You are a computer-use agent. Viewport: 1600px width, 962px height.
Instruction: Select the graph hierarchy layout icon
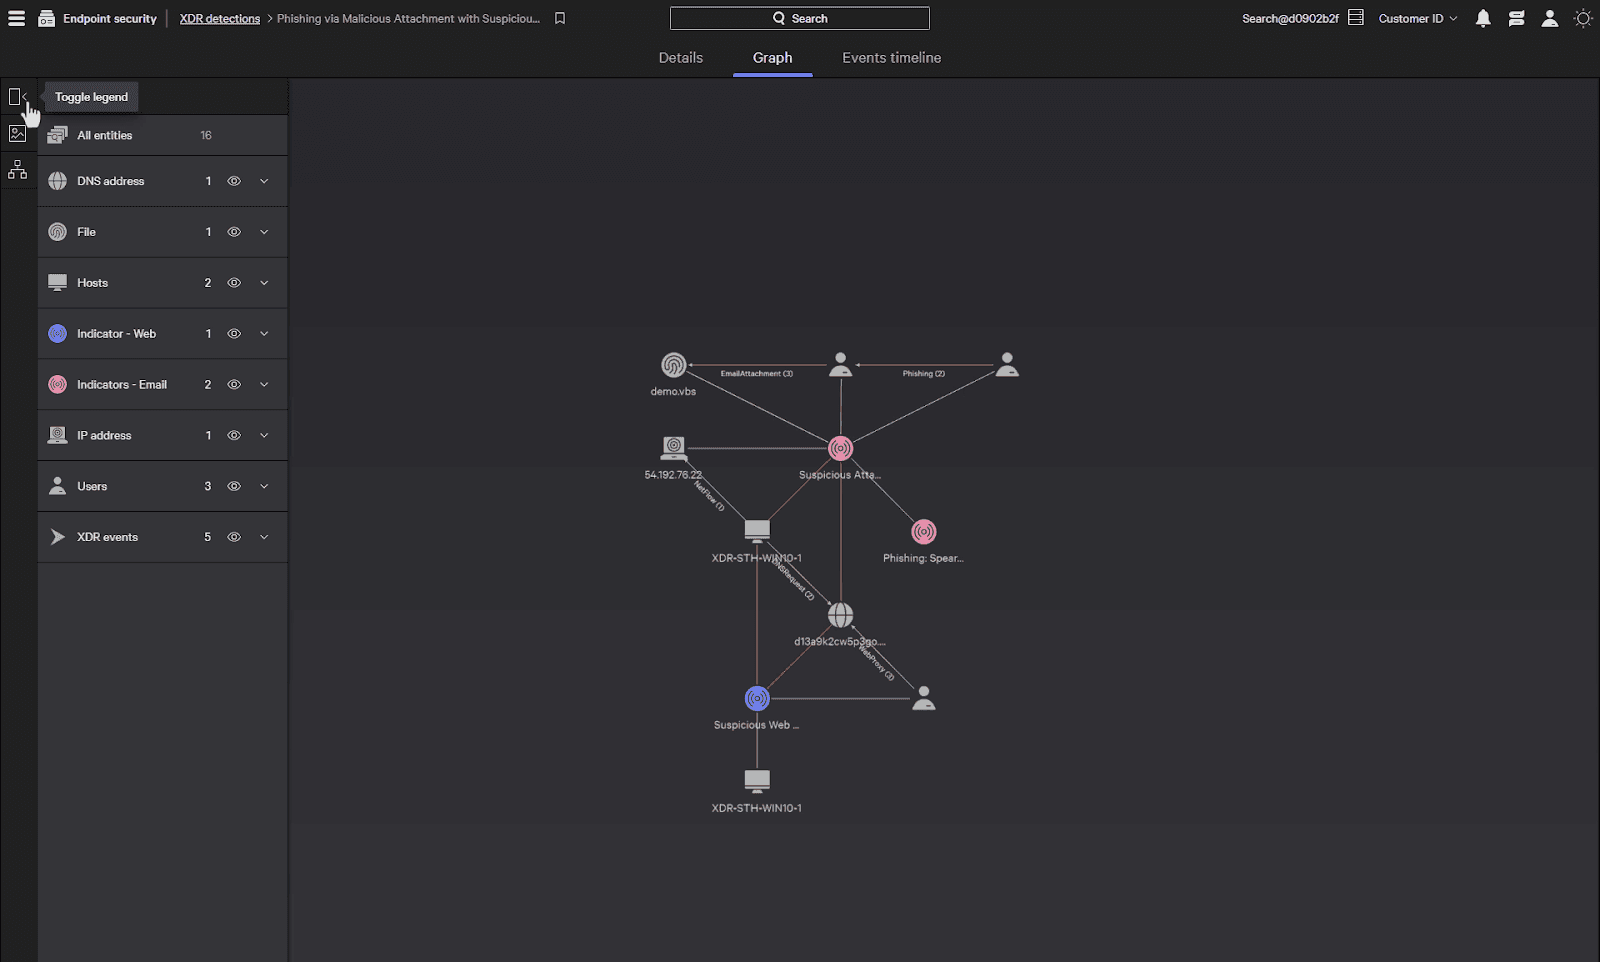tap(16, 169)
